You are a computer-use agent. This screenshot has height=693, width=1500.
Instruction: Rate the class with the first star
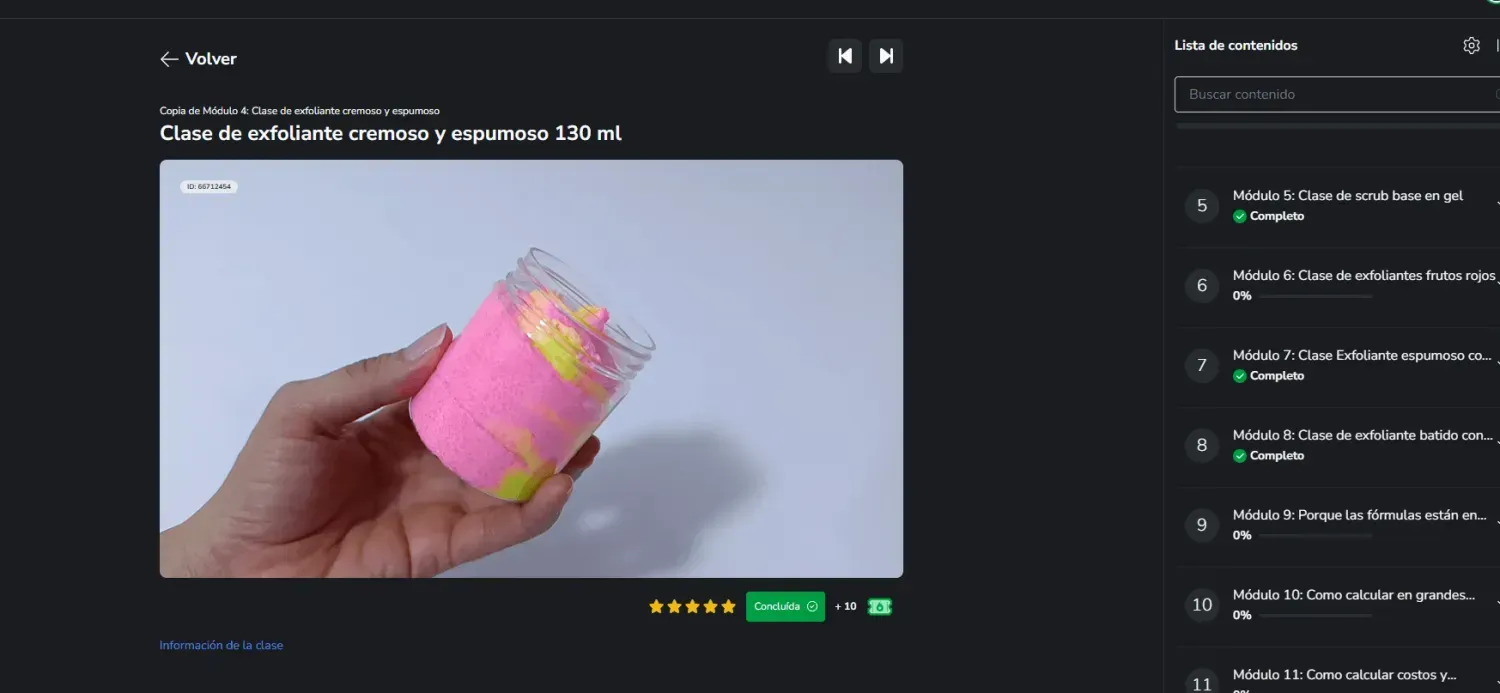656,606
